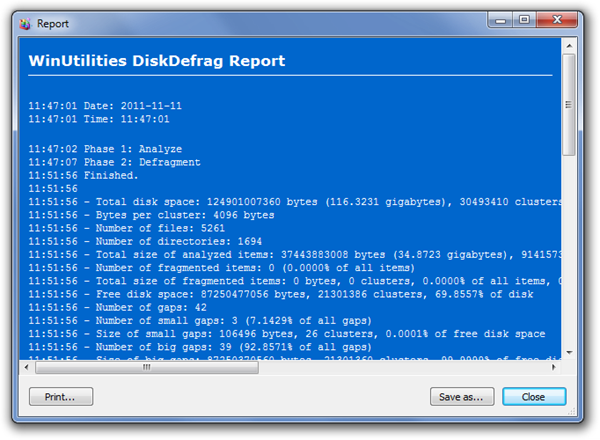The height and width of the screenshot is (440, 600).
Task: Click the 'Number of gaps: 42' line
Action: (x=117, y=307)
